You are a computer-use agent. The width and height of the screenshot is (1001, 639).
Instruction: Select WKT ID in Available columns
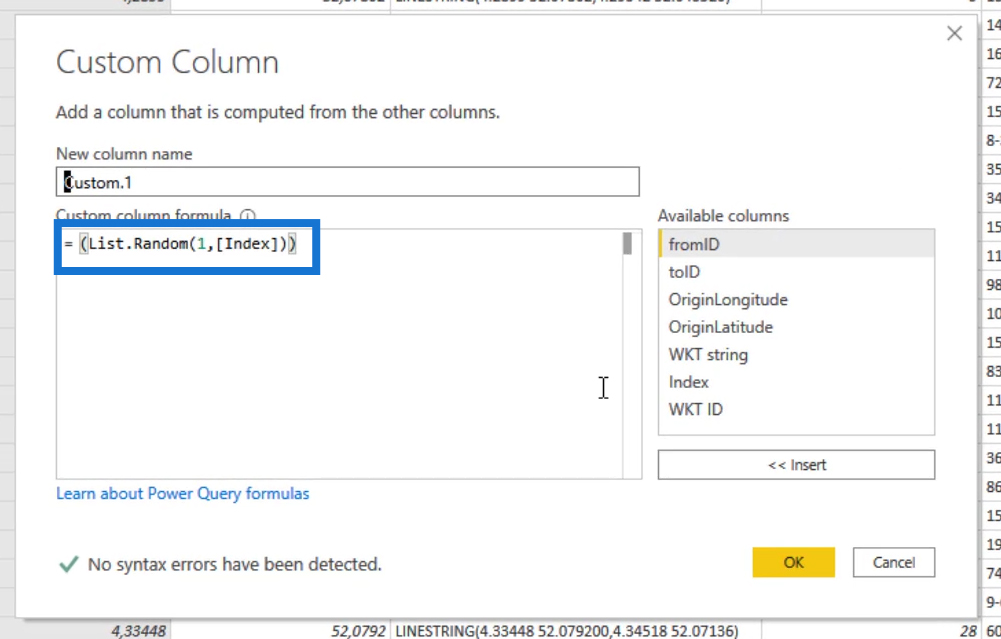click(x=796, y=409)
